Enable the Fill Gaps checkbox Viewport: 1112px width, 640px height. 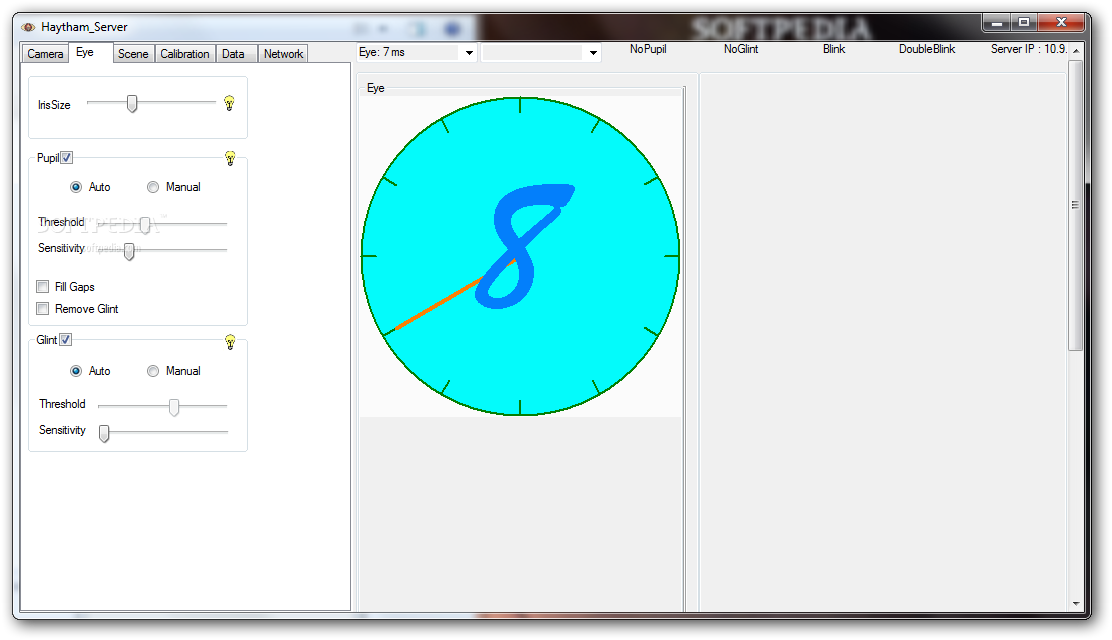pos(43,287)
